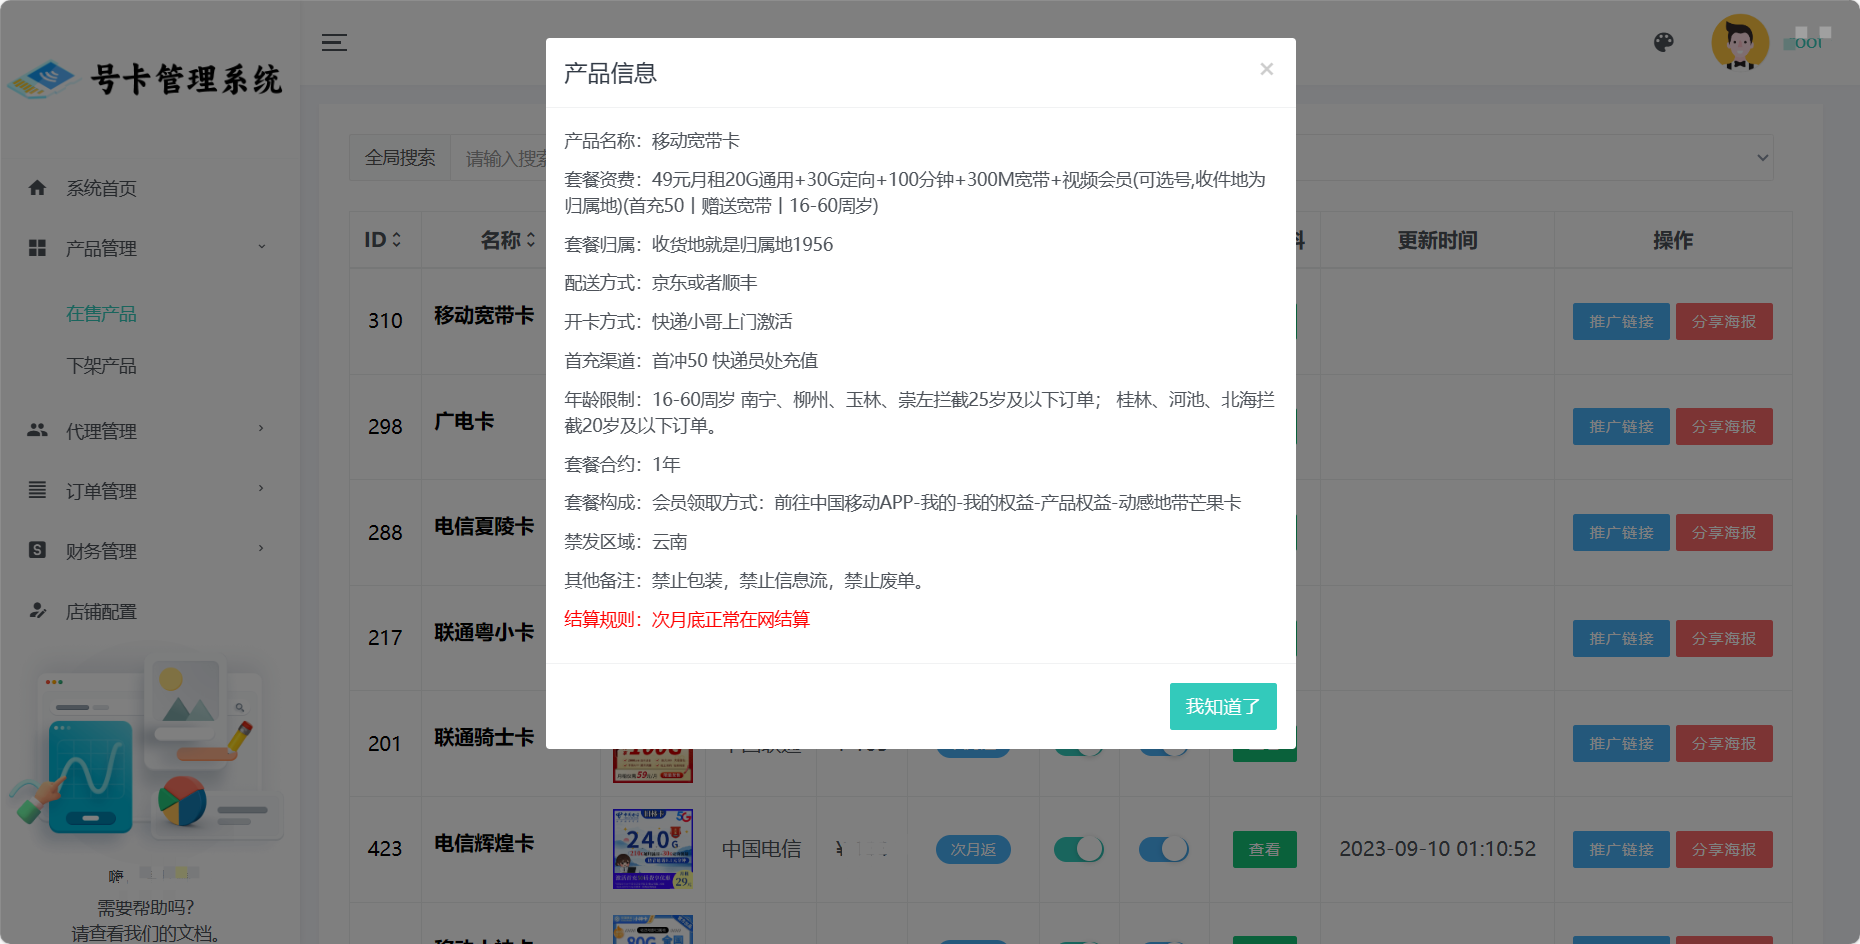Expand the 财务管理 chevron
This screenshot has height=944, width=1860.
[262, 549]
